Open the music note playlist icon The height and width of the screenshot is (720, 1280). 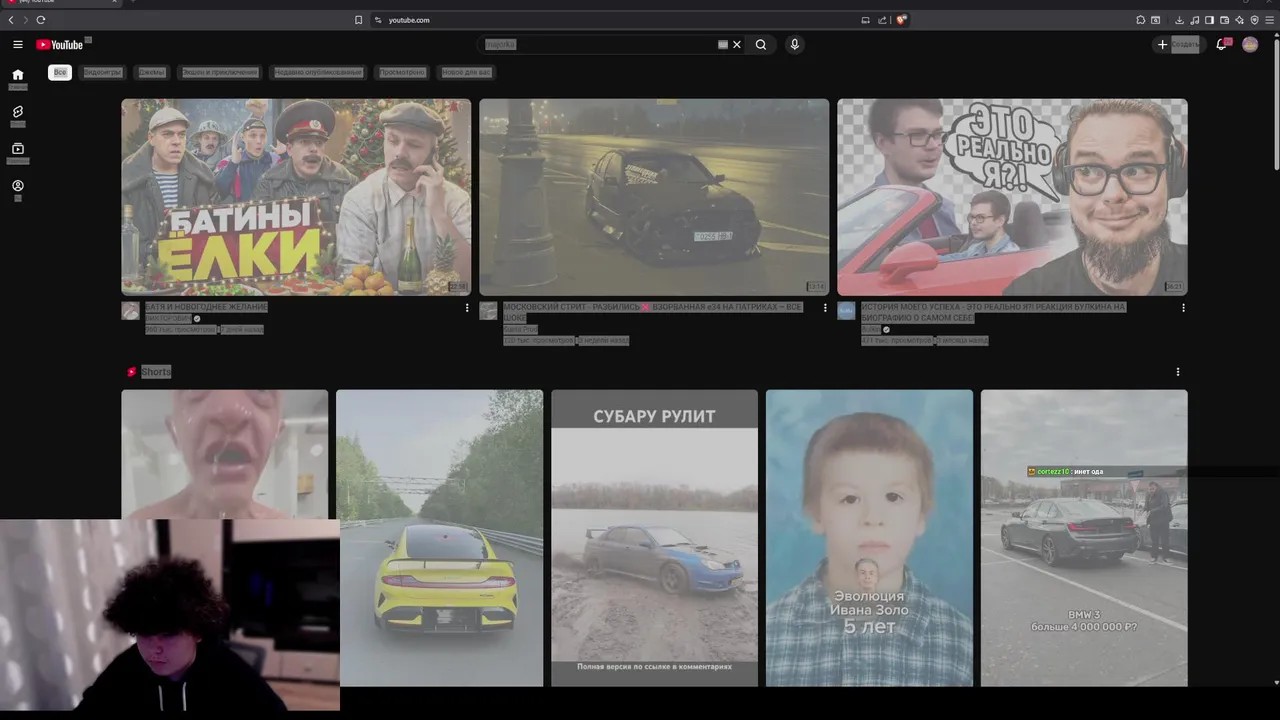point(1194,20)
